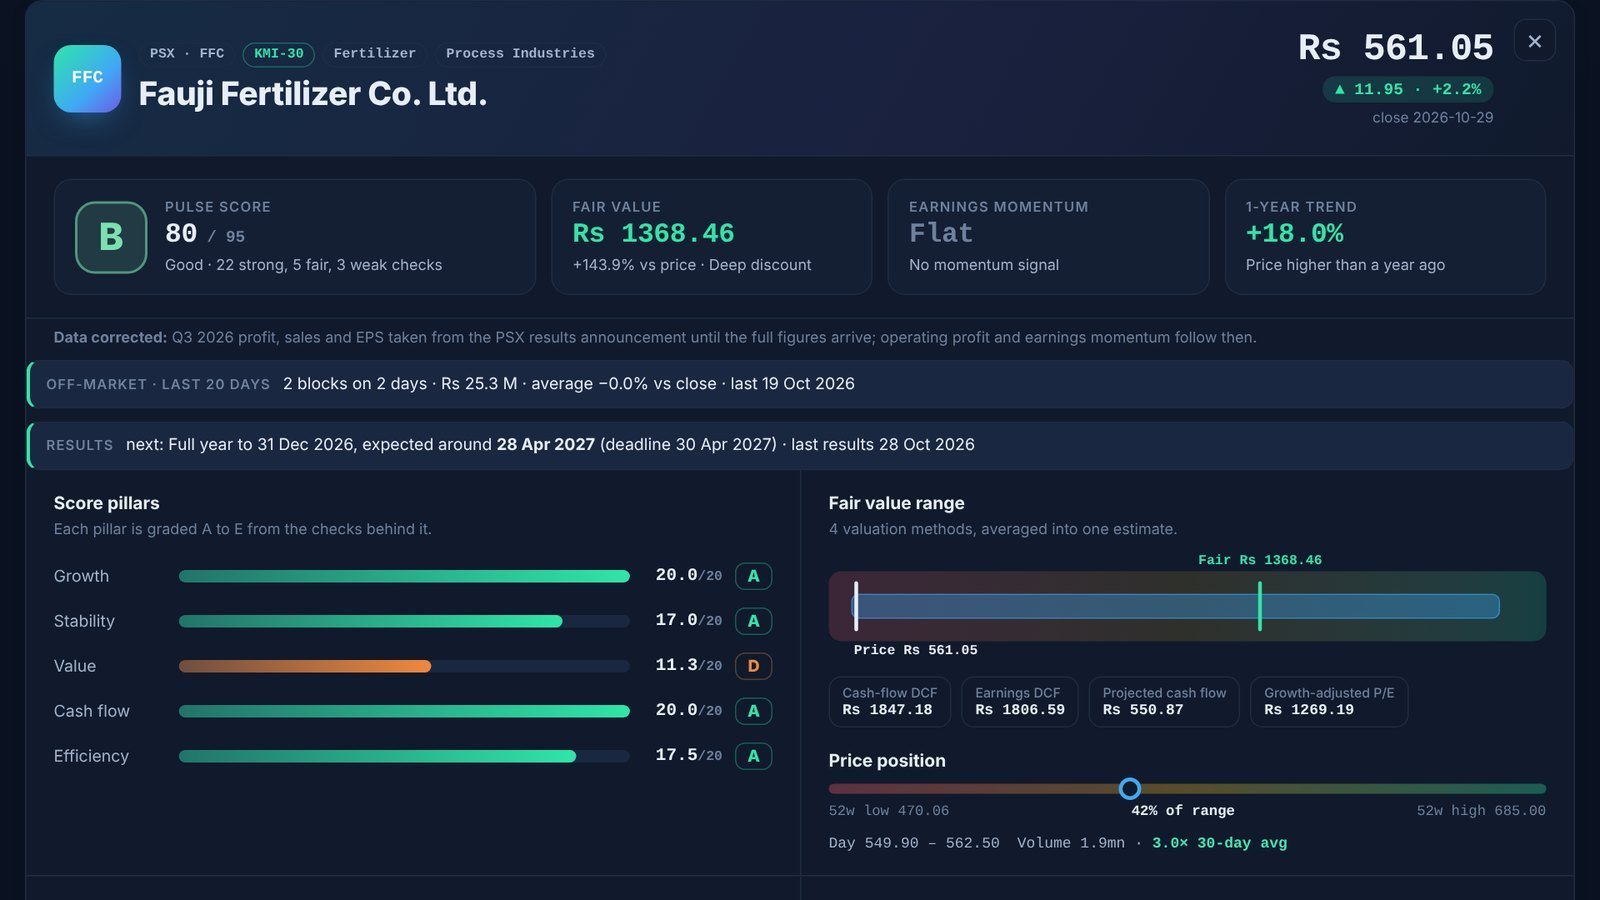Click the 'Price Rs 561.05' label
The image size is (1600, 900).
(915, 650)
